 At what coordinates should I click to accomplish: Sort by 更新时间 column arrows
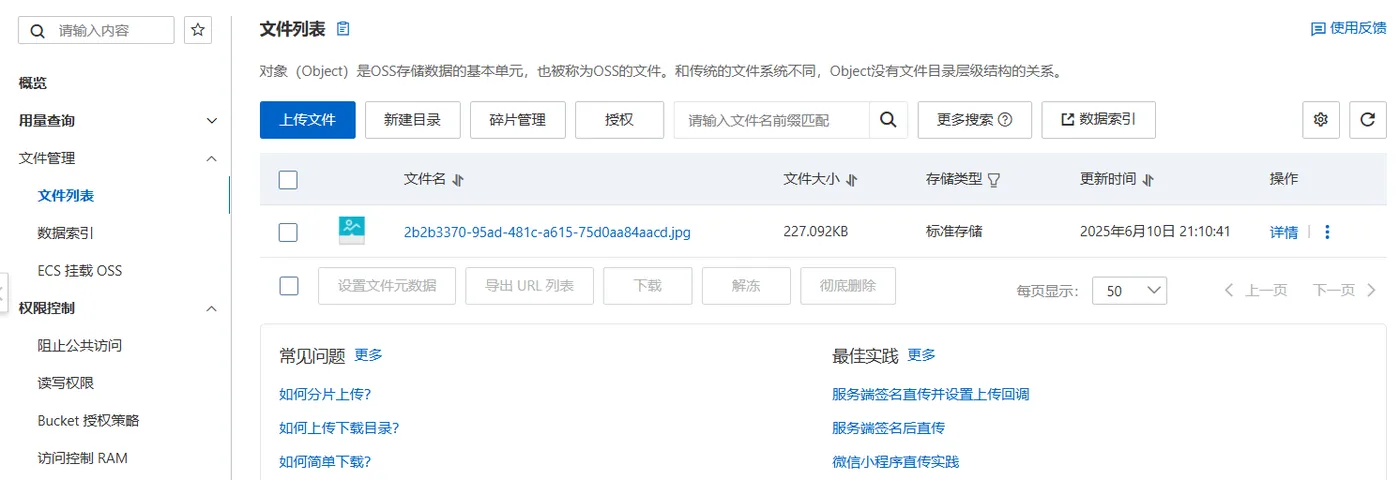coord(1148,180)
